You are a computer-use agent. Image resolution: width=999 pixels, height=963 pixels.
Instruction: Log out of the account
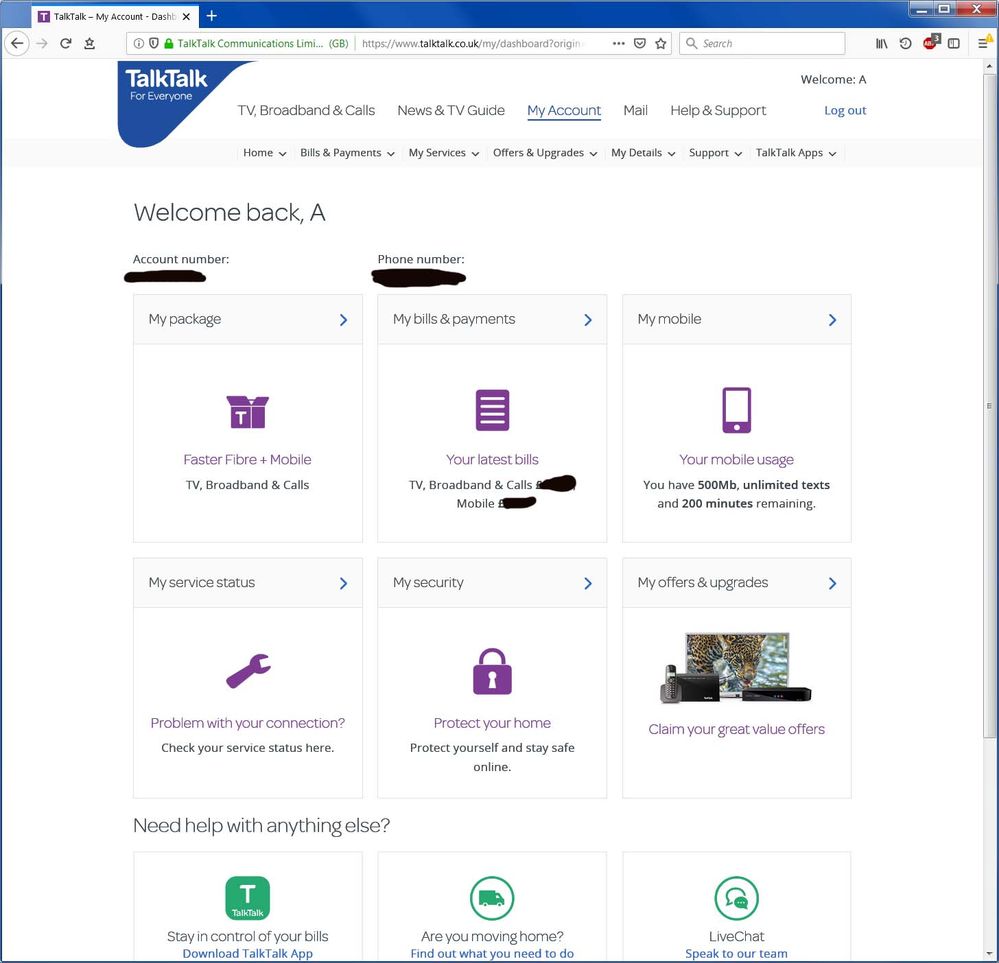(x=845, y=110)
